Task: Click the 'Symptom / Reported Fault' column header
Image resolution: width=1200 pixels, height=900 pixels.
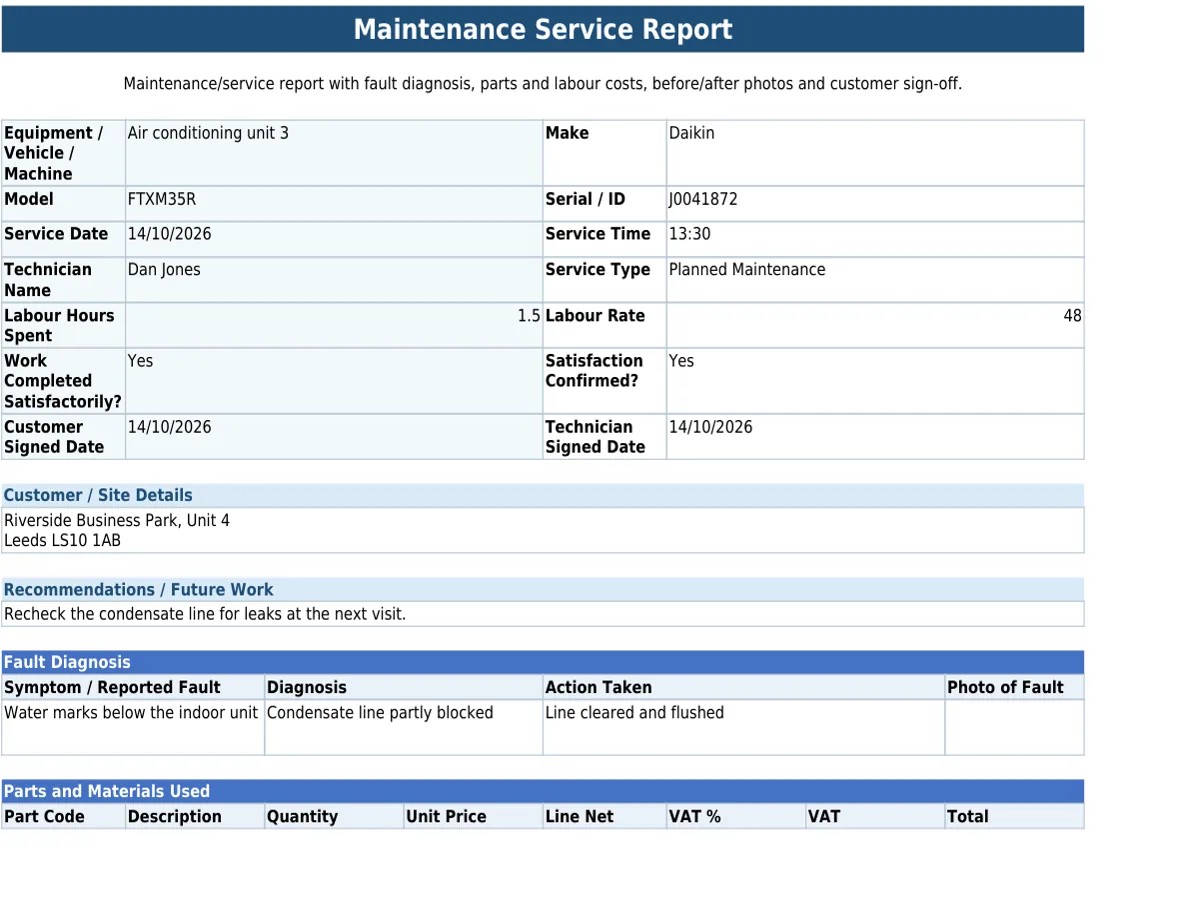Action: click(x=133, y=687)
